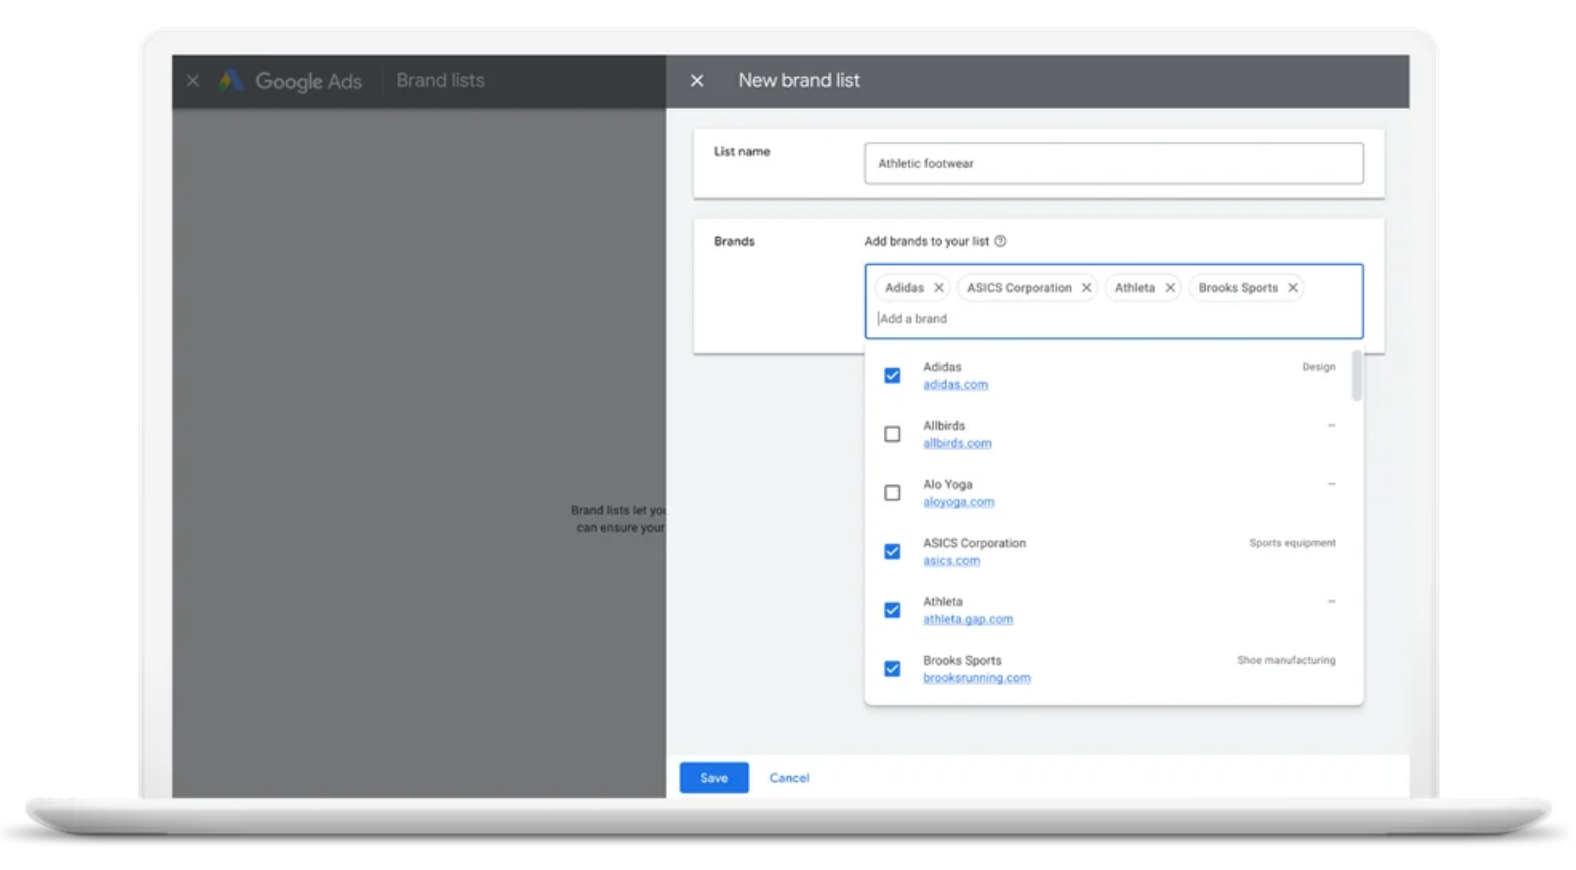Remove Adidas chip from brands

[939, 288]
